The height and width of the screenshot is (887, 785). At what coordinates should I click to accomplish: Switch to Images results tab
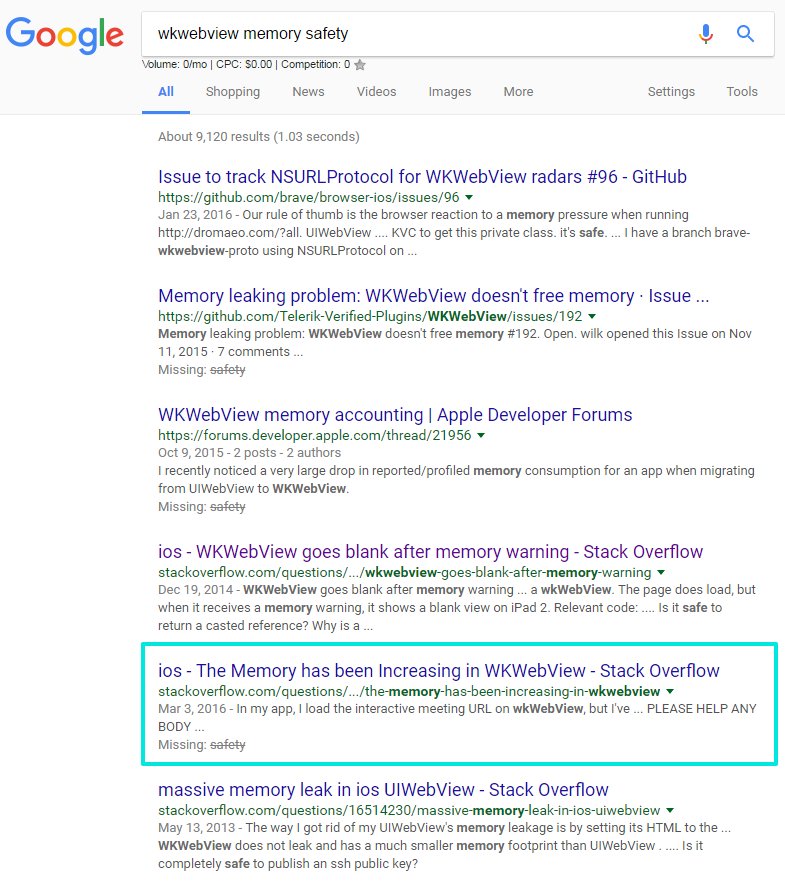450,92
